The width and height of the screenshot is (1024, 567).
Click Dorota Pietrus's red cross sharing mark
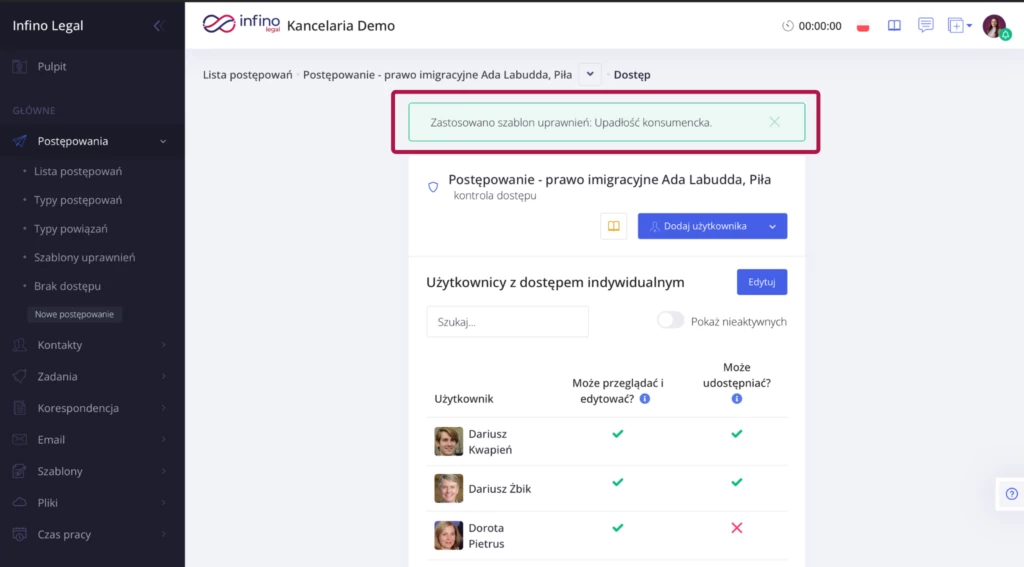737,528
